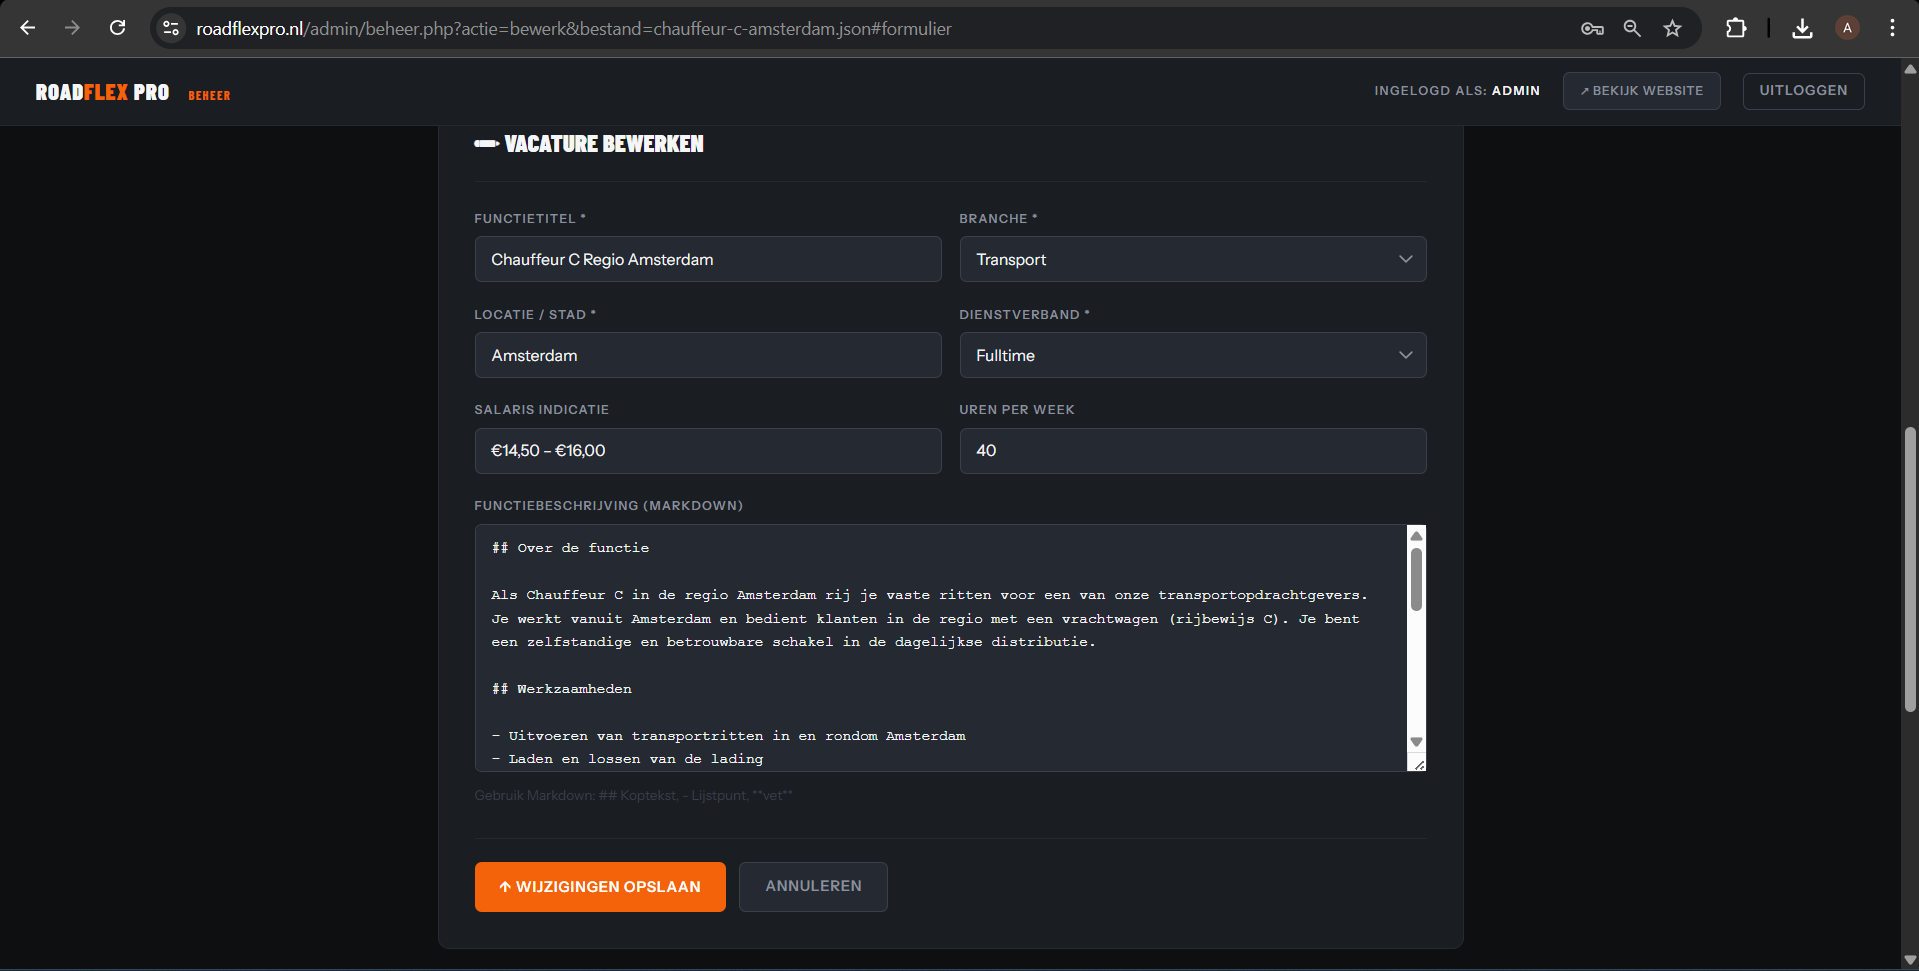Open the Dienstverband dropdown showing Fulltime
The width and height of the screenshot is (1919, 971).
tap(1193, 355)
